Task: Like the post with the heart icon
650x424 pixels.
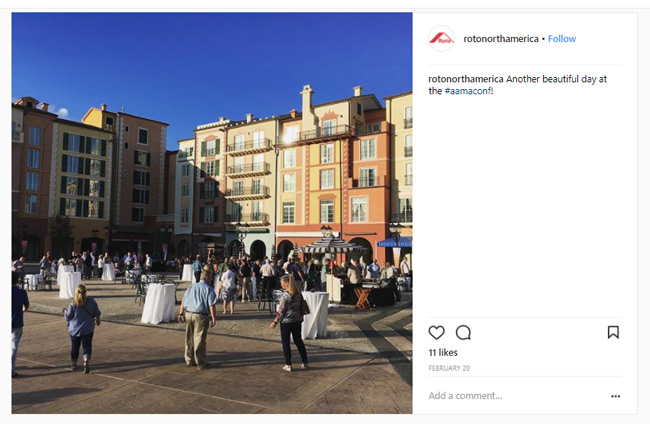Action: (437, 332)
